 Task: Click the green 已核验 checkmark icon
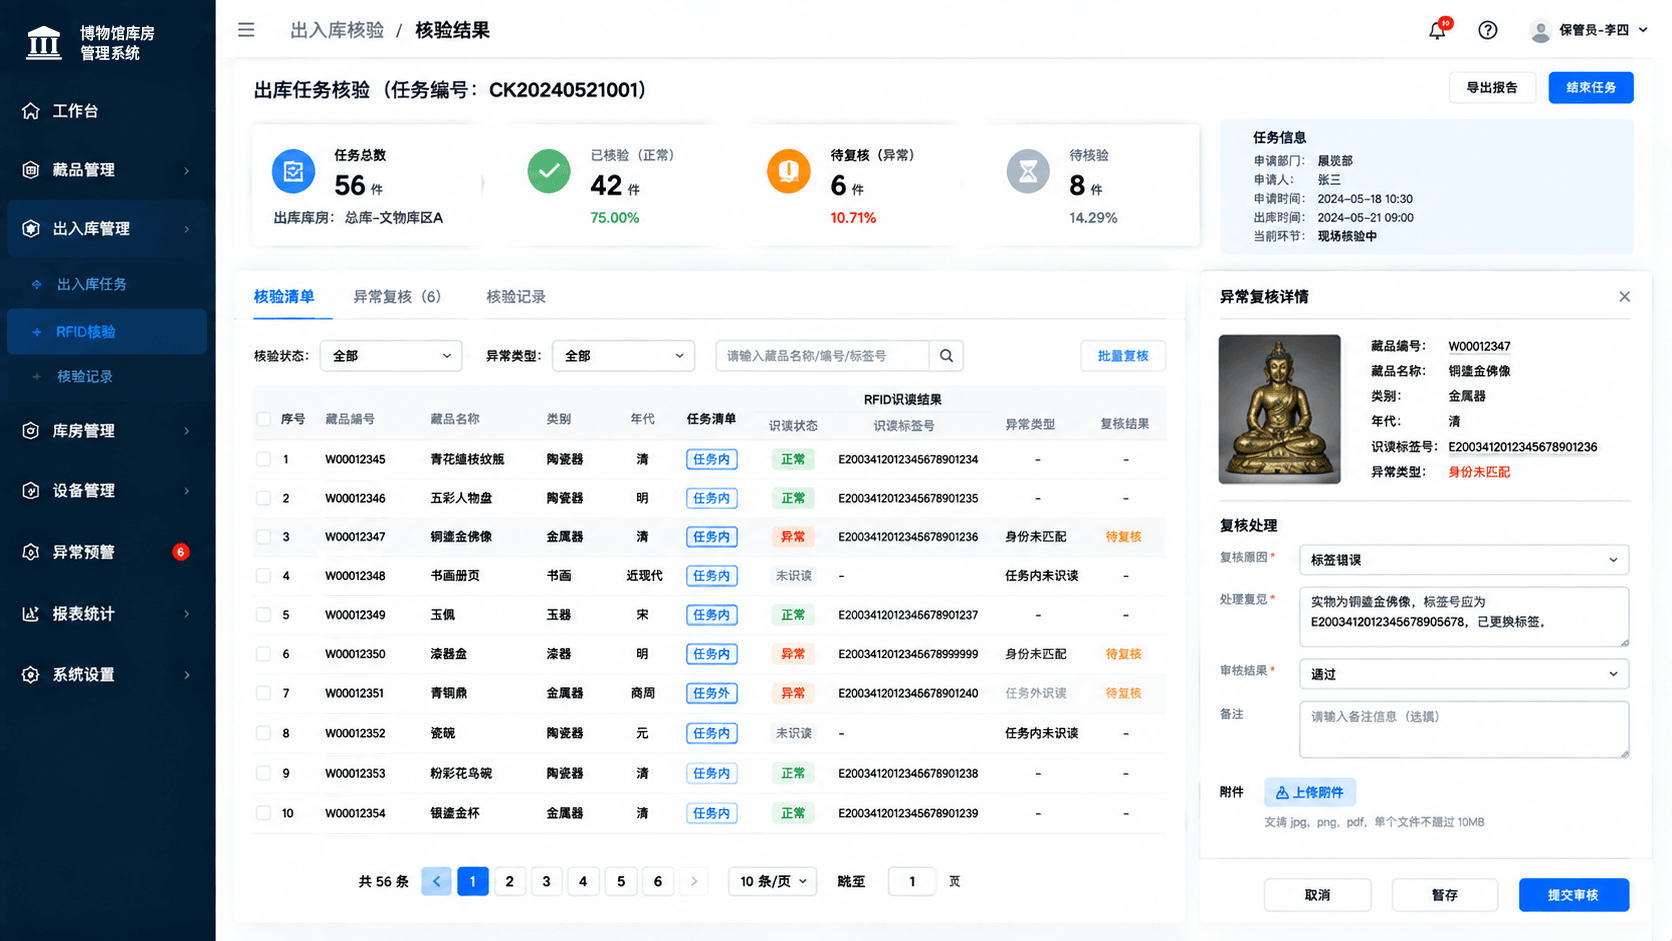549,171
